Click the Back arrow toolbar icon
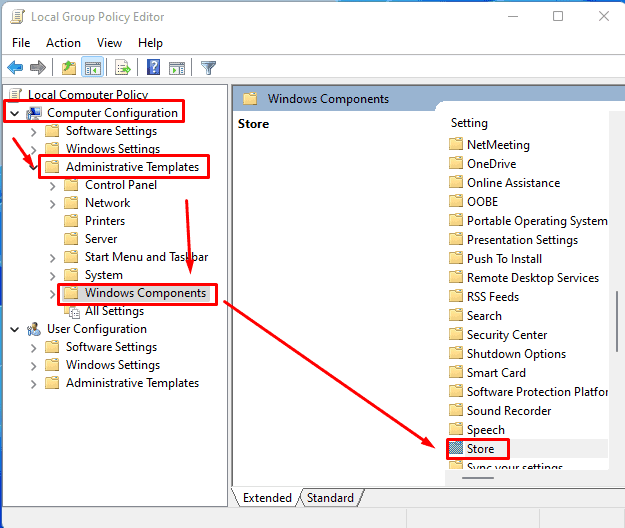The image size is (625, 528). pyautogui.click(x=15, y=67)
